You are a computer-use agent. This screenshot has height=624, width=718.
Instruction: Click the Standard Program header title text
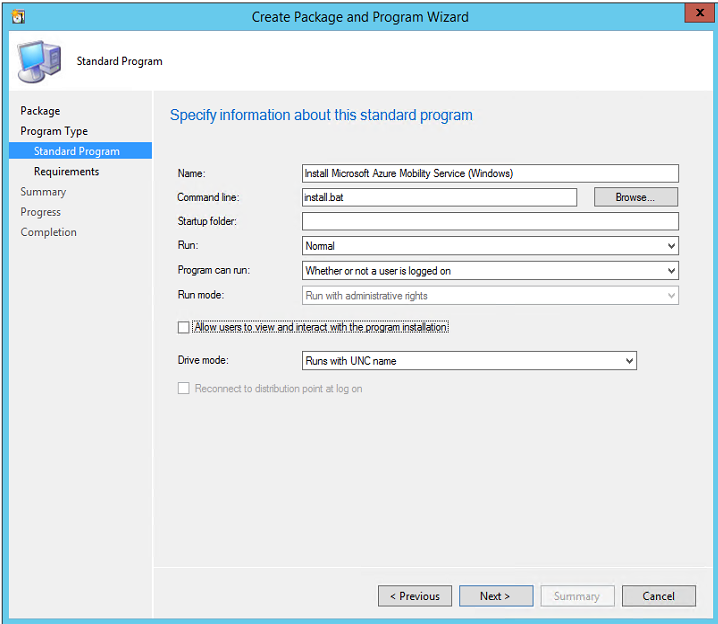120,61
